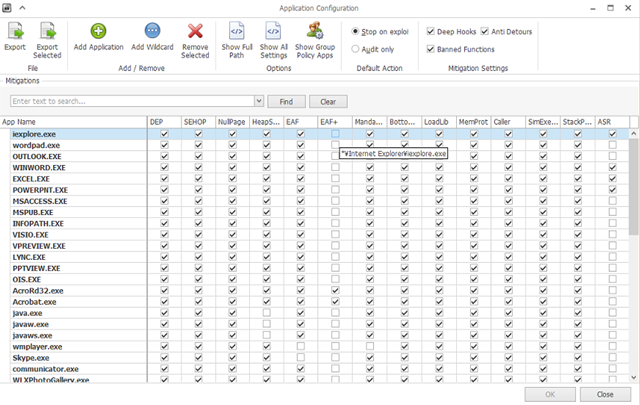The width and height of the screenshot is (640, 405).
Task: Click the scrollbar down arrow of the list
Action: coord(633,378)
